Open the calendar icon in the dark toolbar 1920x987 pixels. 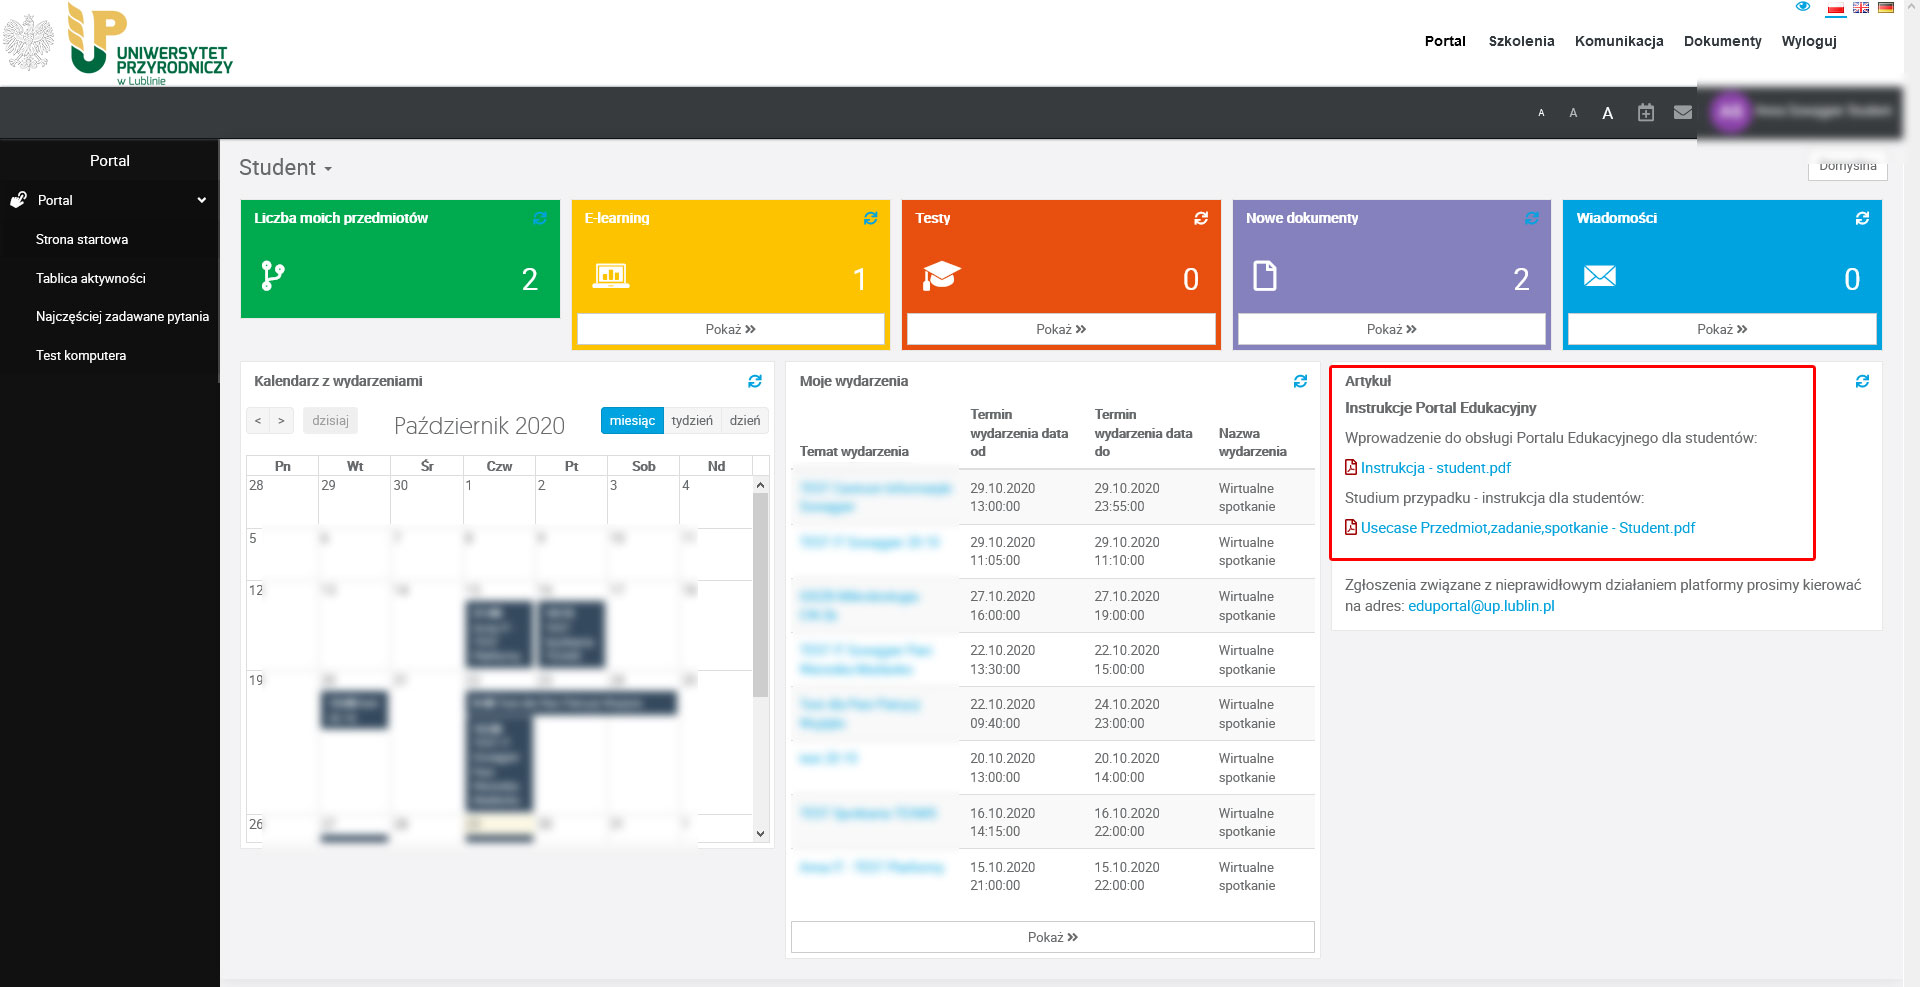point(1645,113)
